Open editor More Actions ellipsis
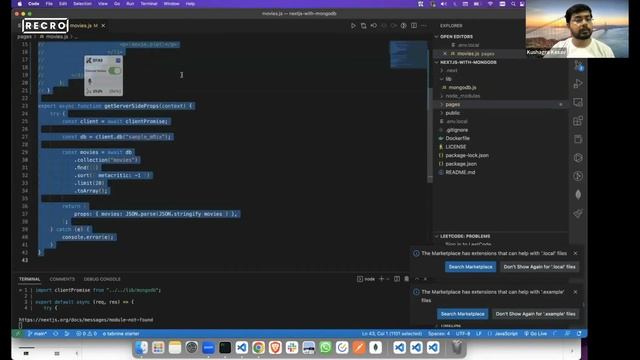 424,25
